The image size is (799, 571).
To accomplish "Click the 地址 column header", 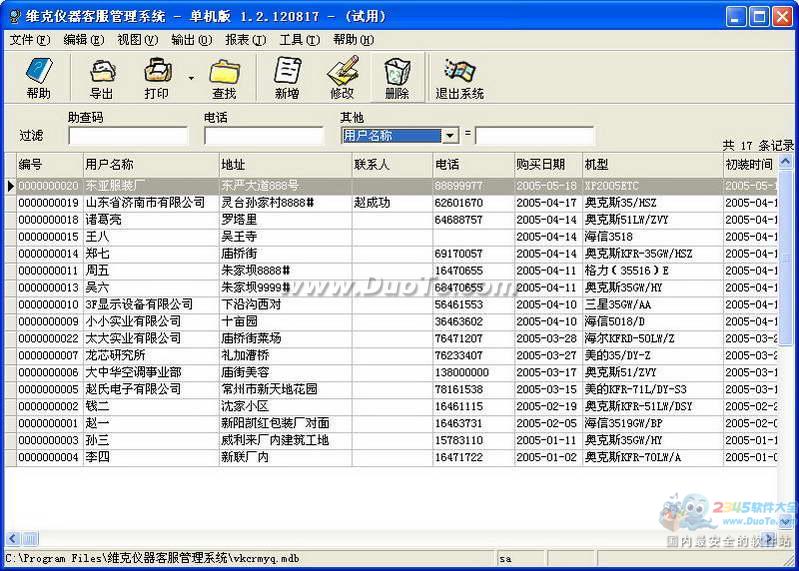I will (285, 165).
